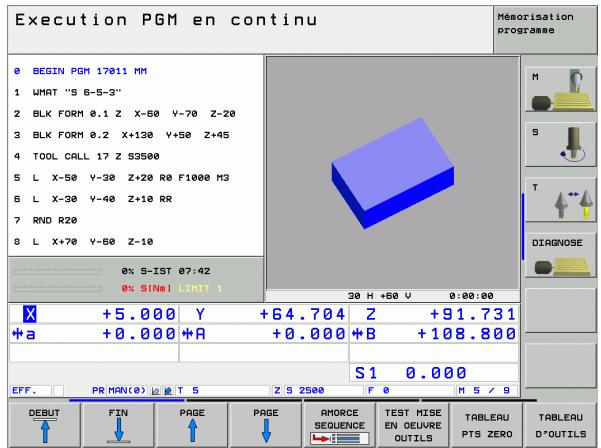Screen dimensions: 601x448
Task: Select AMORCE SEQUENCE softkey
Action: [x=340, y=425]
